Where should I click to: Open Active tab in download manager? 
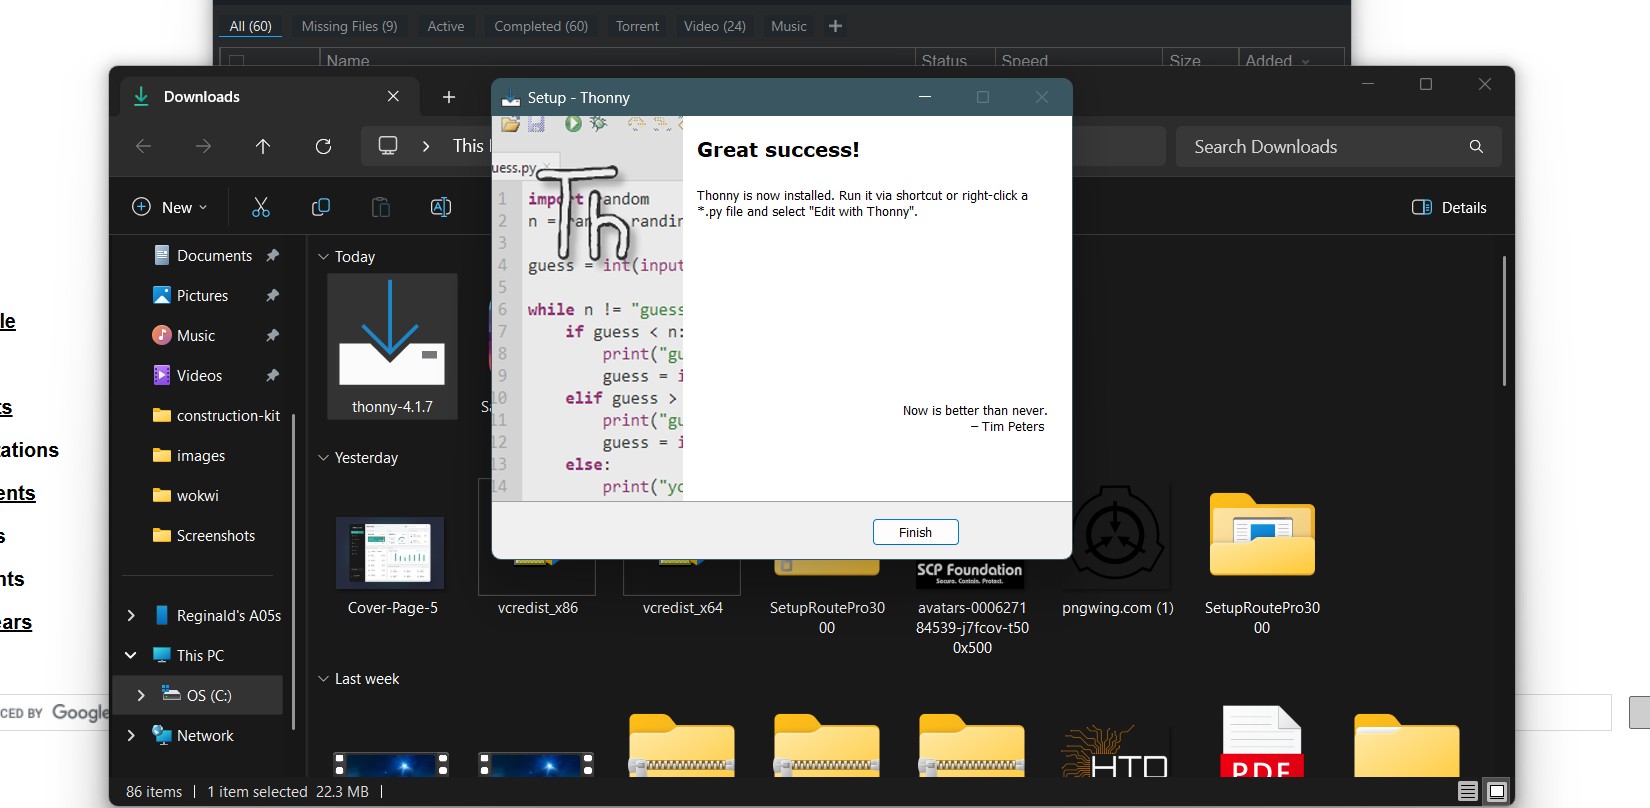pyautogui.click(x=445, y=26)
